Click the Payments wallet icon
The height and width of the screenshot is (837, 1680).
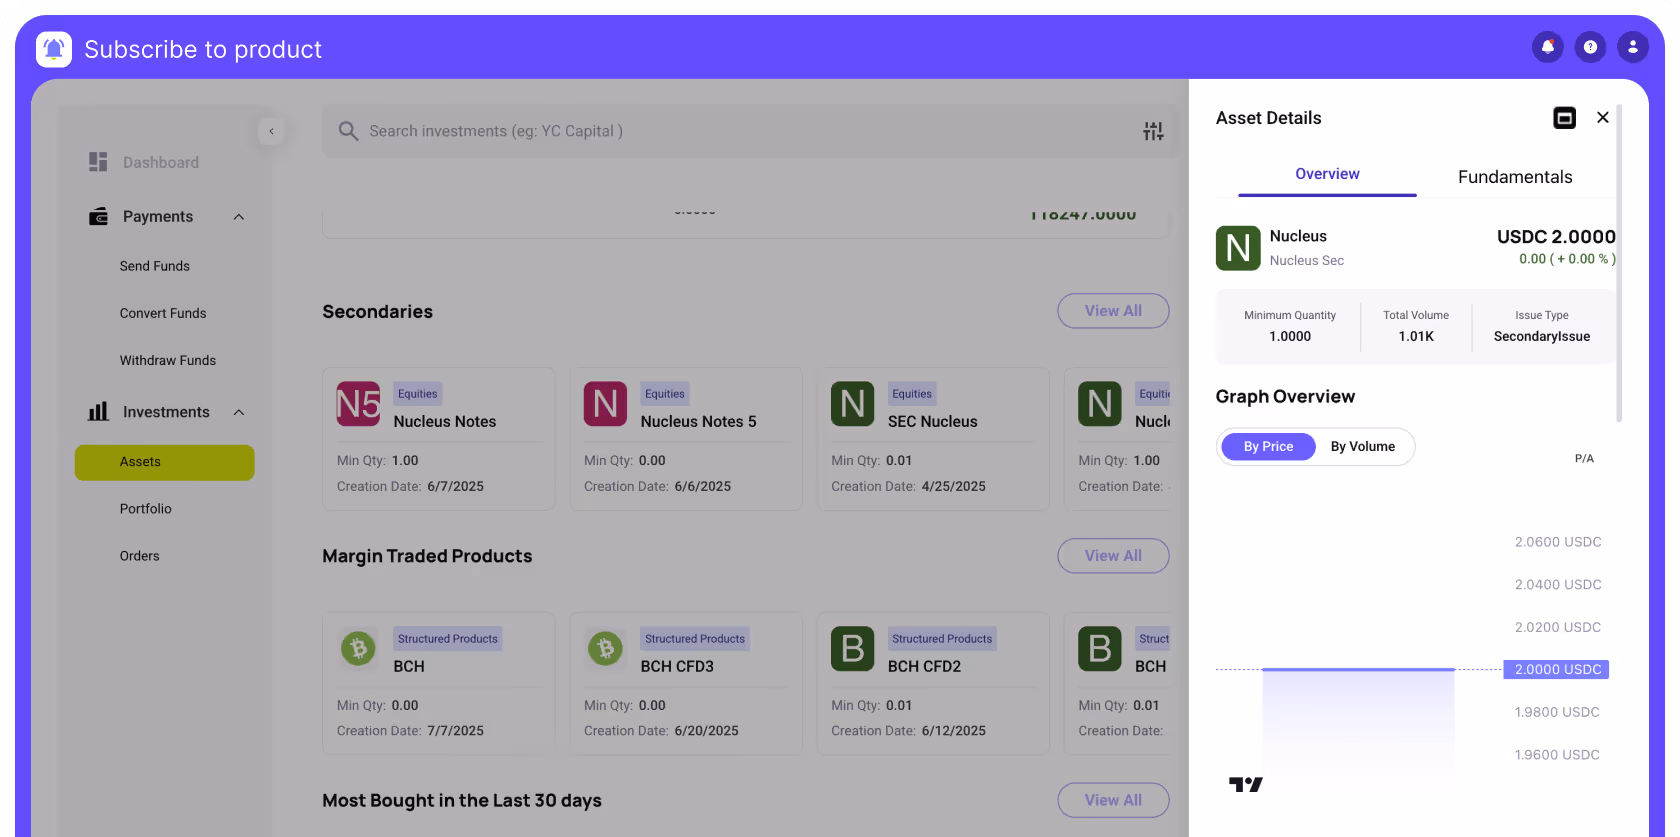click(98, 216)
